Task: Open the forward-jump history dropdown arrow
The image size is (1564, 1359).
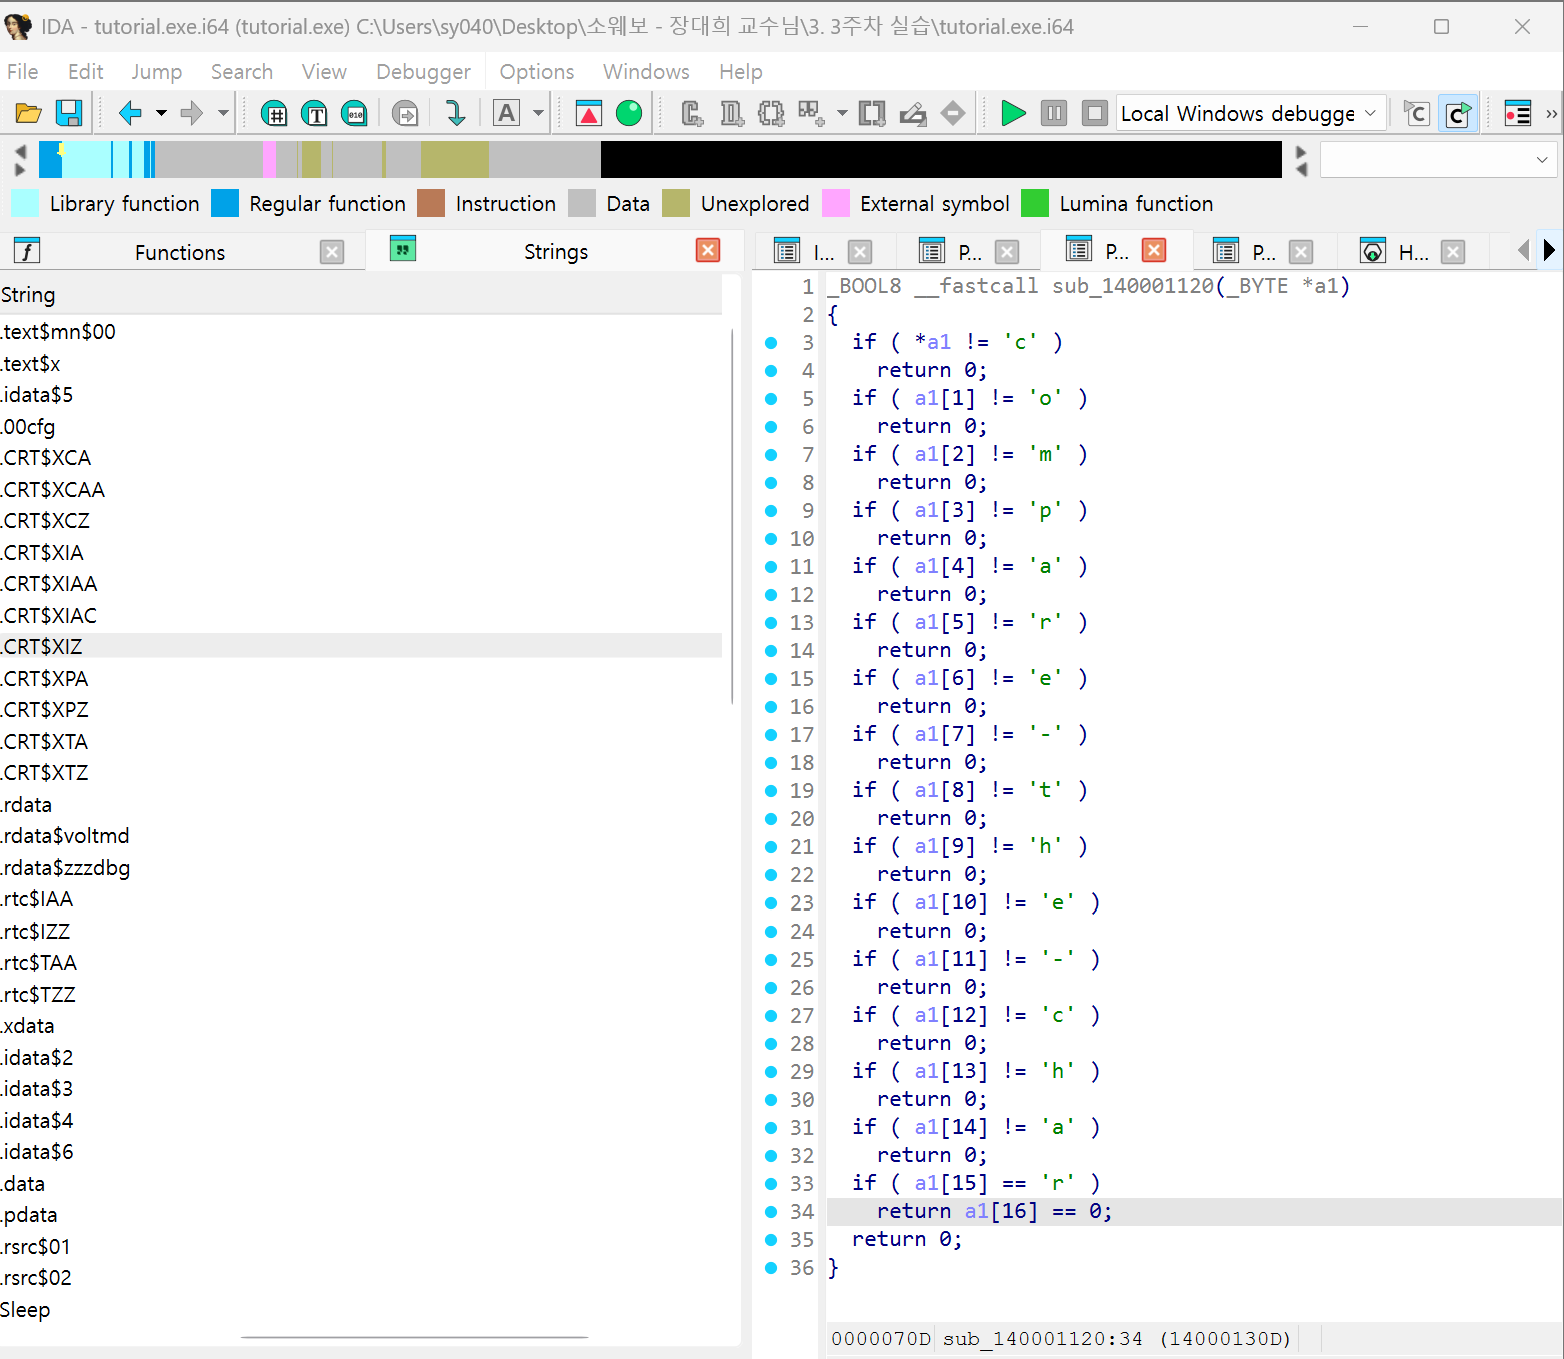Action: click(223, 113)
